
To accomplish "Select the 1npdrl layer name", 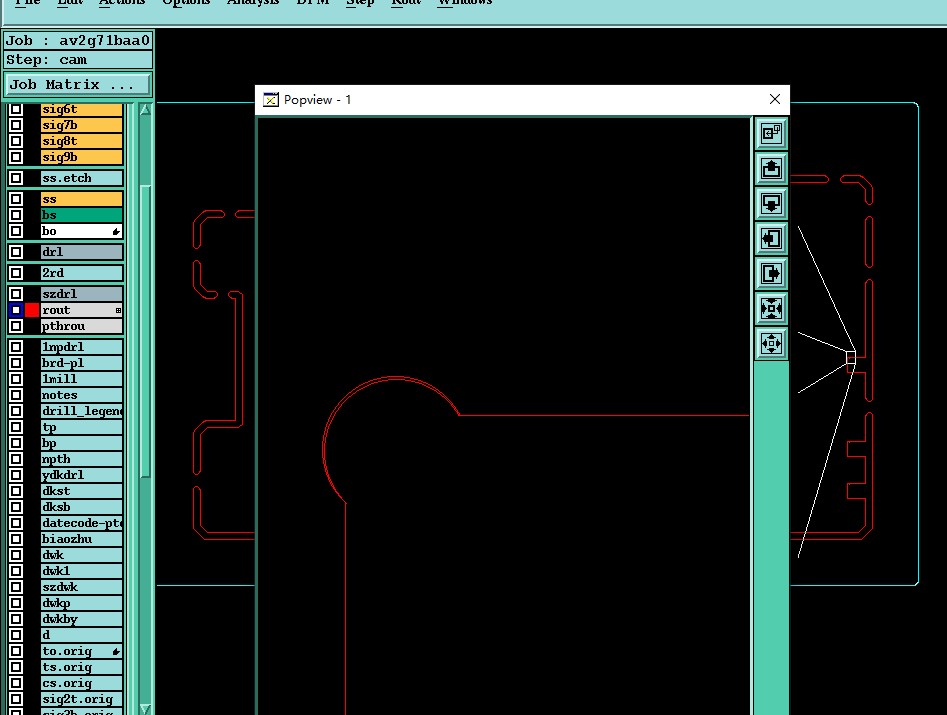I will tap(82, 347).
